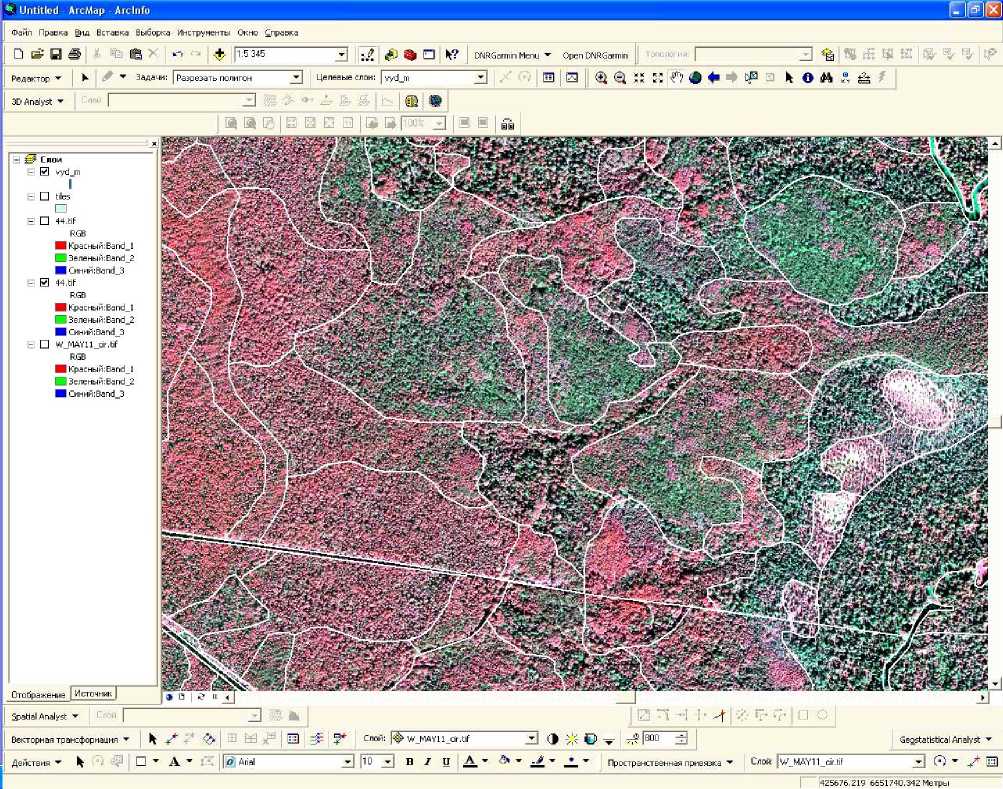Open the Редактор dropdown menu
1003x789 pixels.
coord(36,77)
